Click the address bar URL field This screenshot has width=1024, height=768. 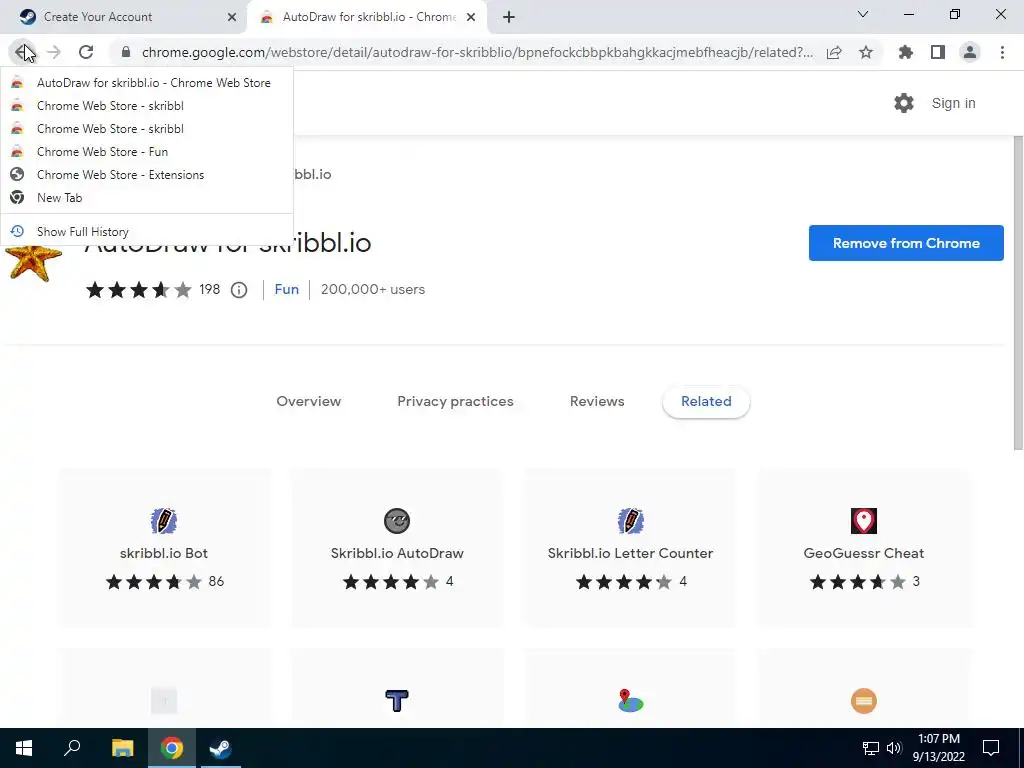pyautogui.click(x=477, y=52)
